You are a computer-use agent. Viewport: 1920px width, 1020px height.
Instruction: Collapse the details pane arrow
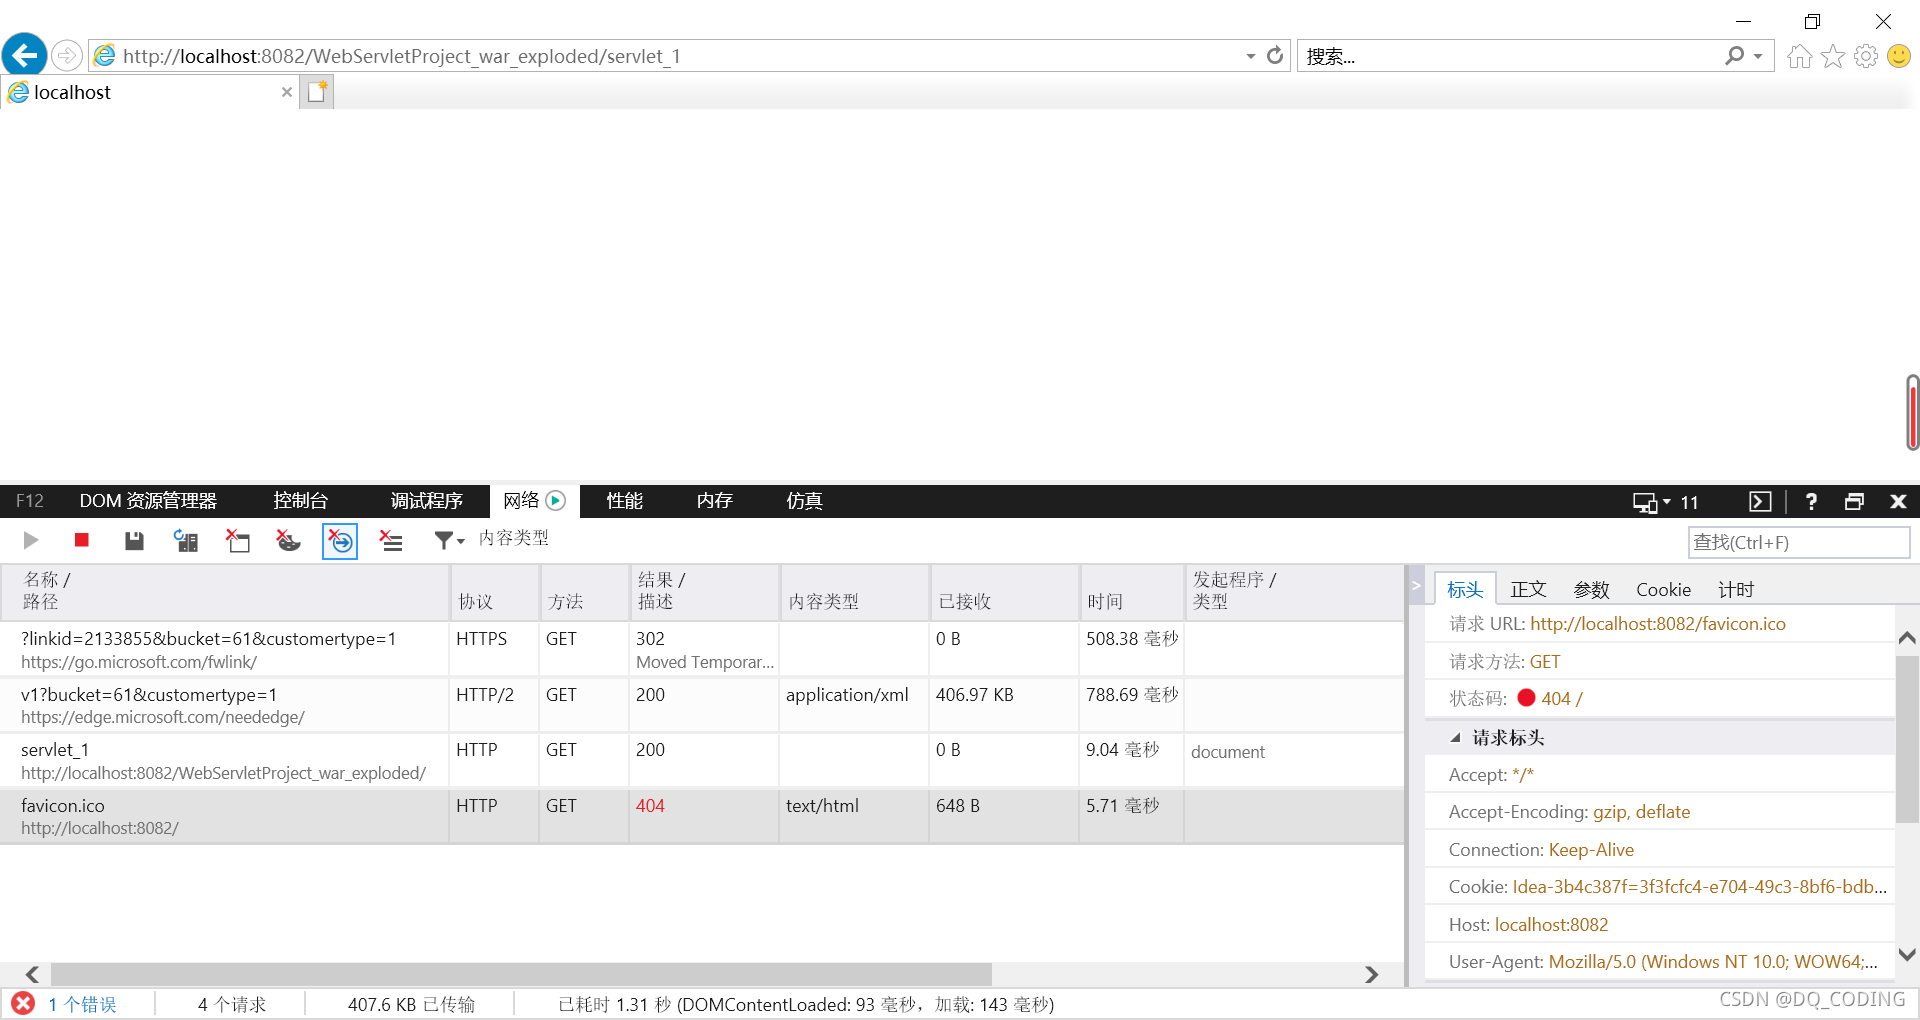pos(1416,585)
